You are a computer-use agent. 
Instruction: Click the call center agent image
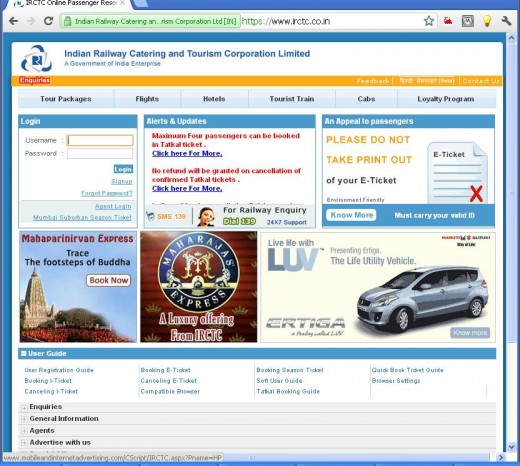coord(206,217)
